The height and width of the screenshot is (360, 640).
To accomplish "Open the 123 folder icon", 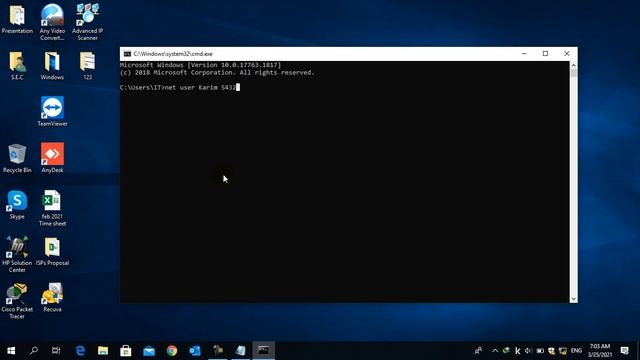I will pyautogui.click(x=87, y=65).
